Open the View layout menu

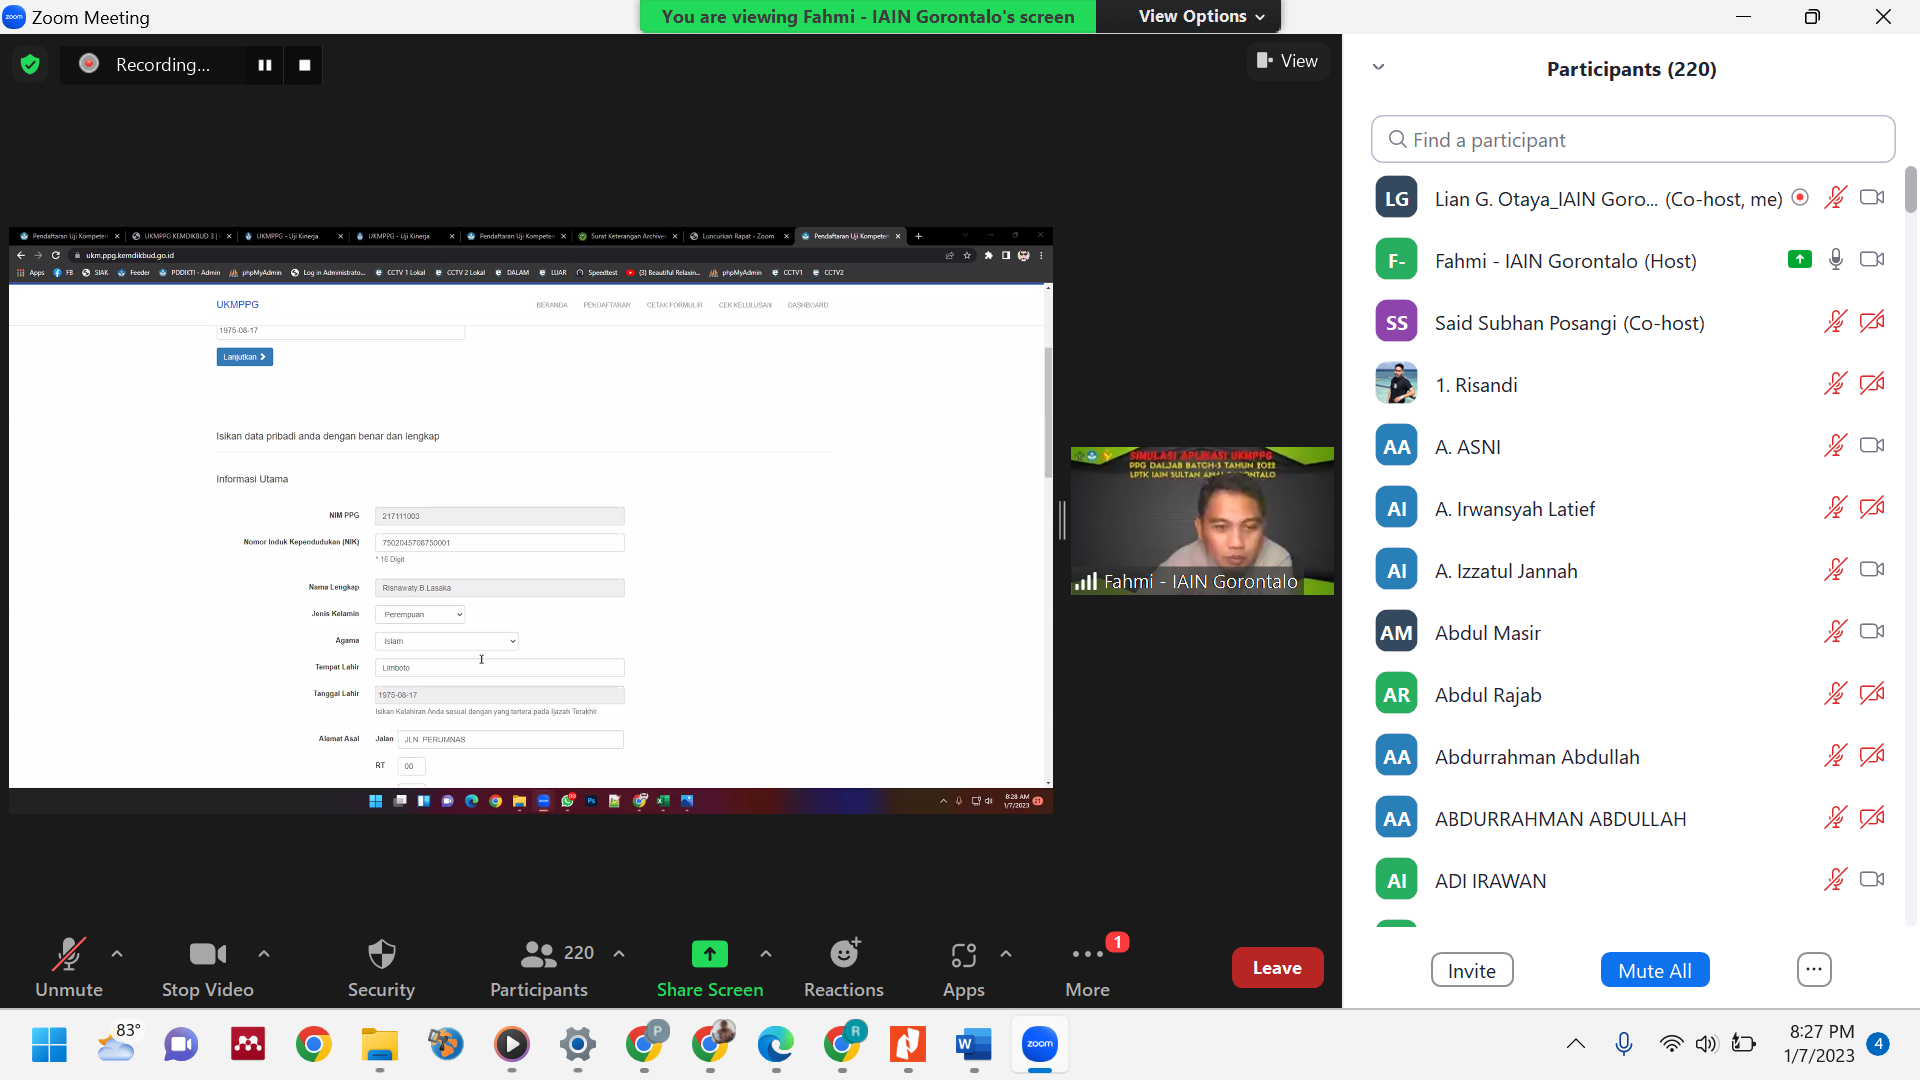[1287, 61]
